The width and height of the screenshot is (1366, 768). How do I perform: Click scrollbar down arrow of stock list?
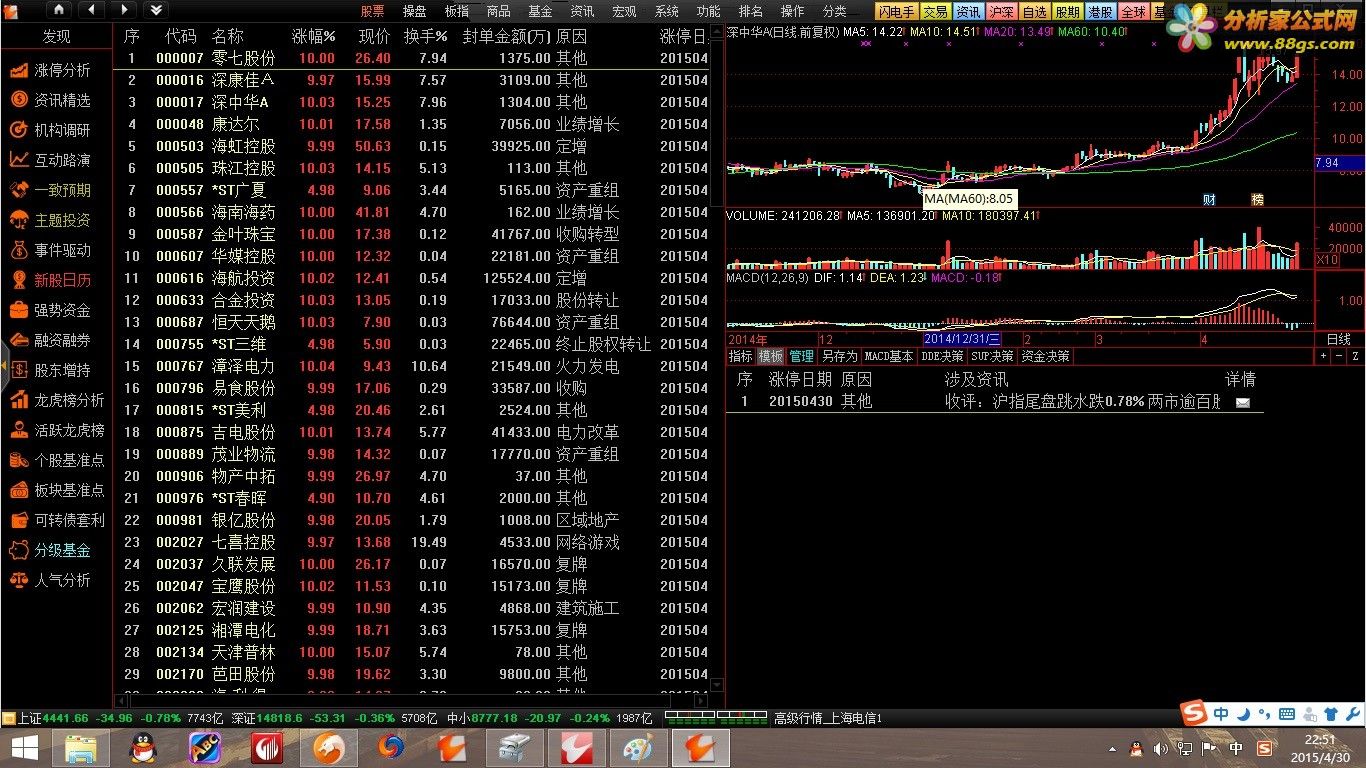(x=716, y=685)
